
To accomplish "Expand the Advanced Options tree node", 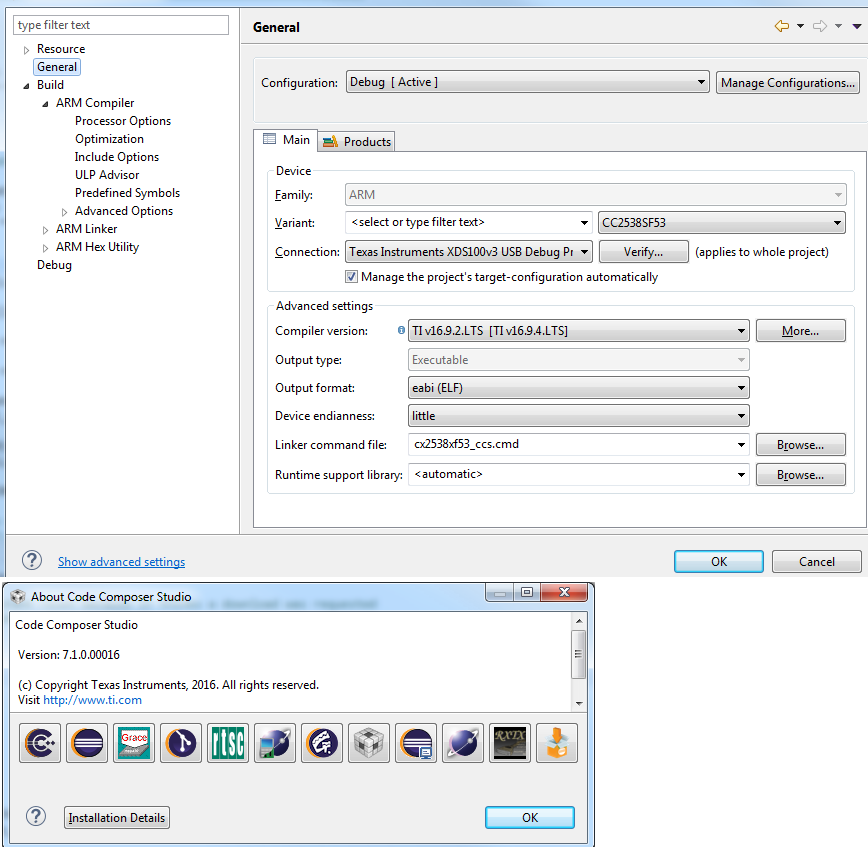I will [x=65, y=212].
